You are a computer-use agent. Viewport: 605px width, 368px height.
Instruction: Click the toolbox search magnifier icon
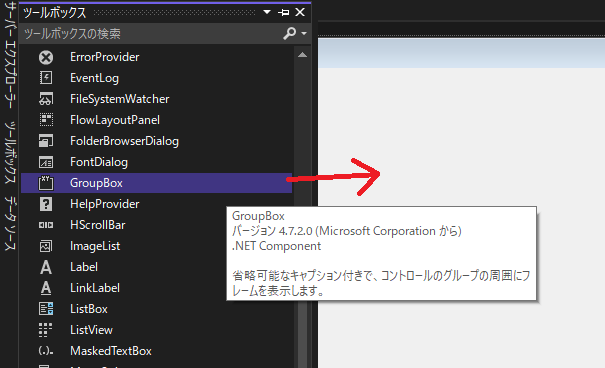[289, 34]
